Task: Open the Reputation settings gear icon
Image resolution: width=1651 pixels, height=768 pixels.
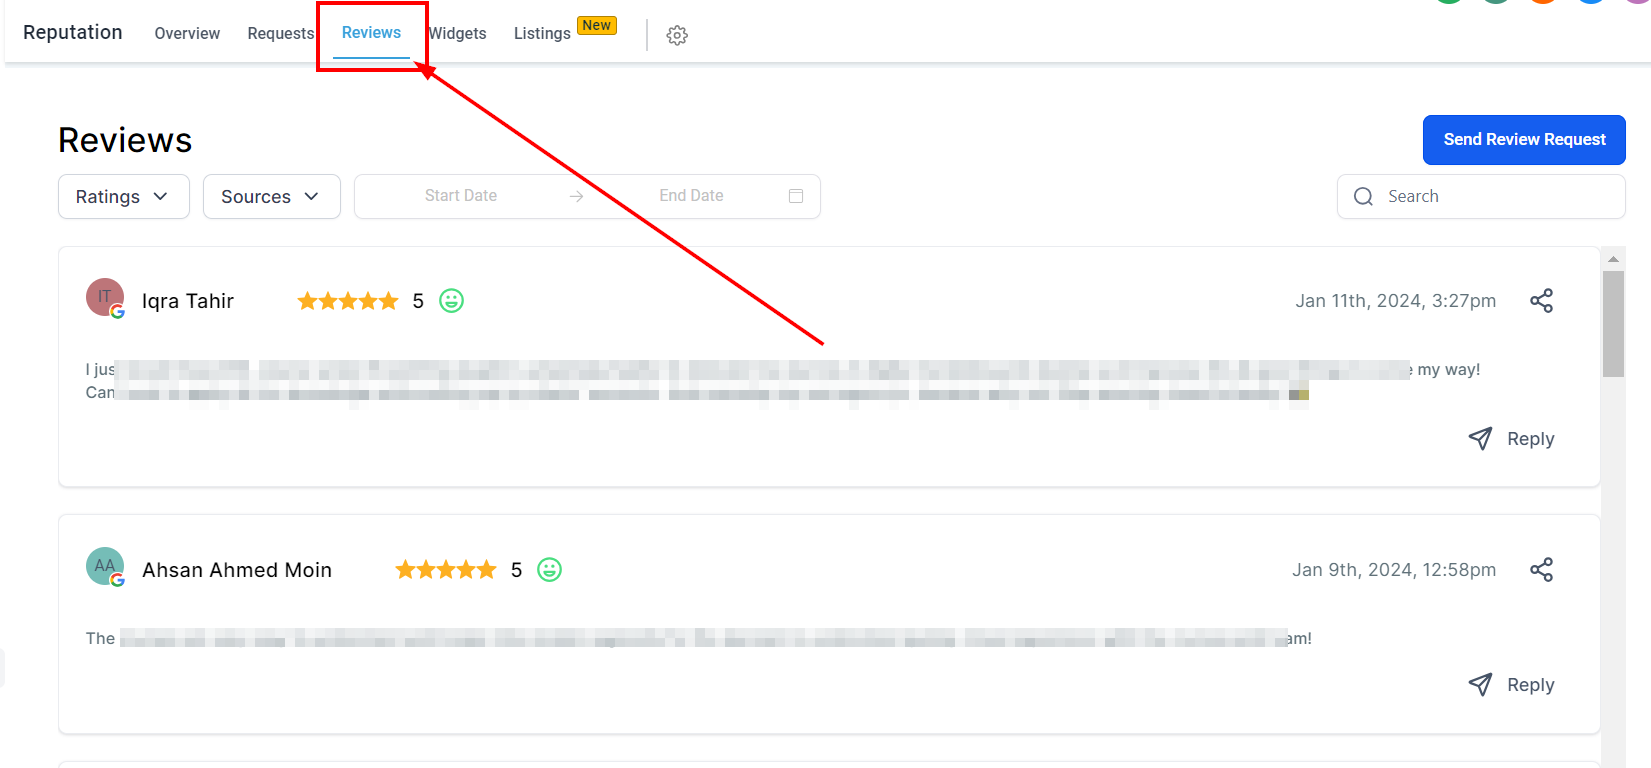Action: click(x=677, y=35)
